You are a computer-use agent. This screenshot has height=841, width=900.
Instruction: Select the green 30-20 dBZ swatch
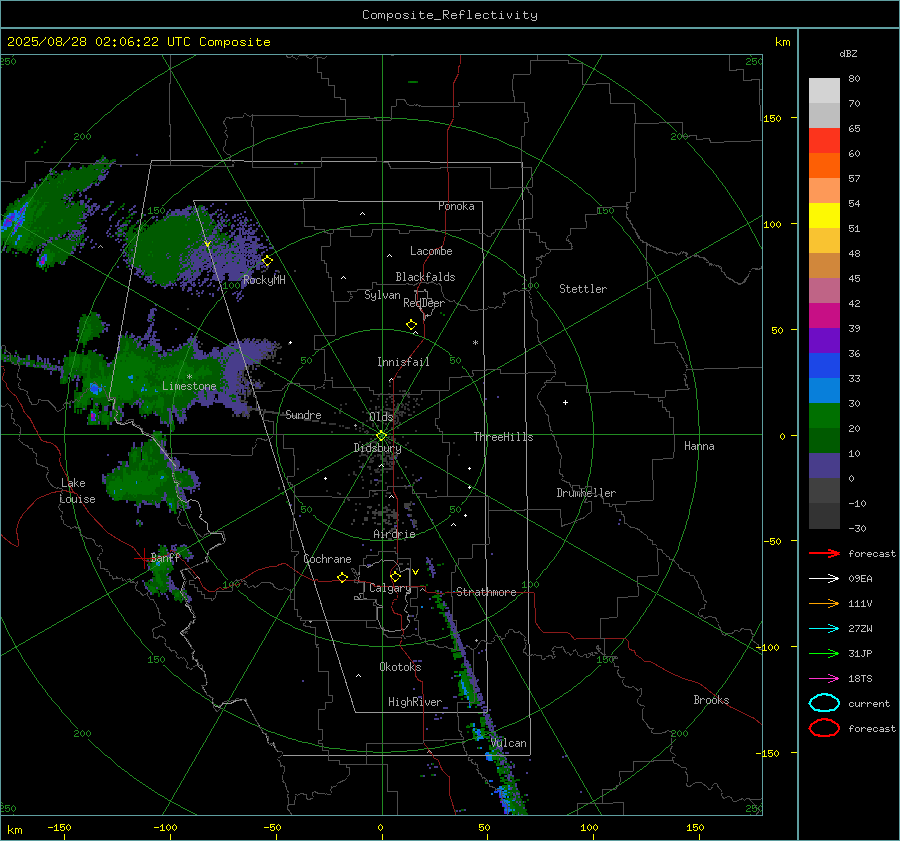[824, 416]
